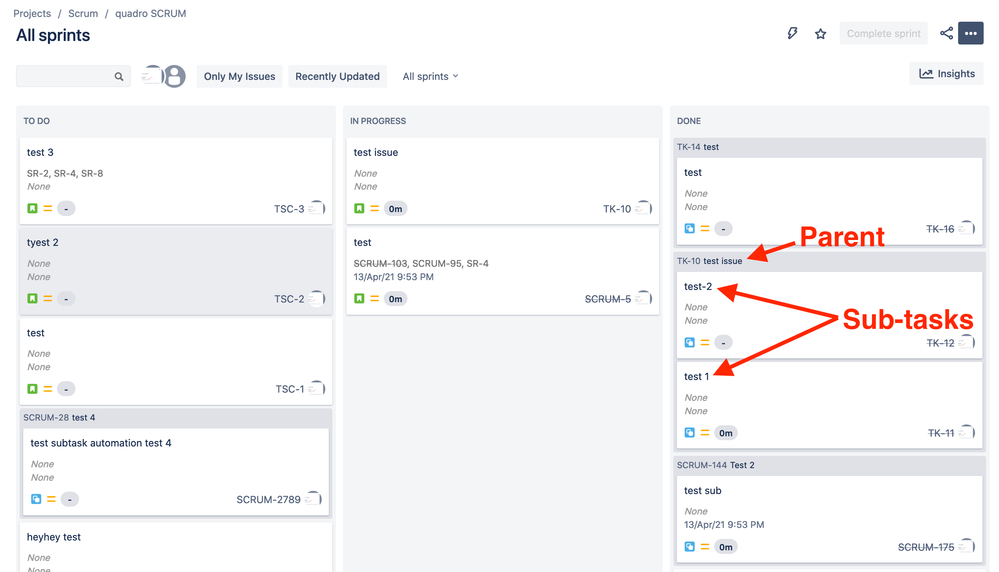Open quadro SCRUM breadcrumb link
Screen dimensions: 999x572
[x=150, y=13]
